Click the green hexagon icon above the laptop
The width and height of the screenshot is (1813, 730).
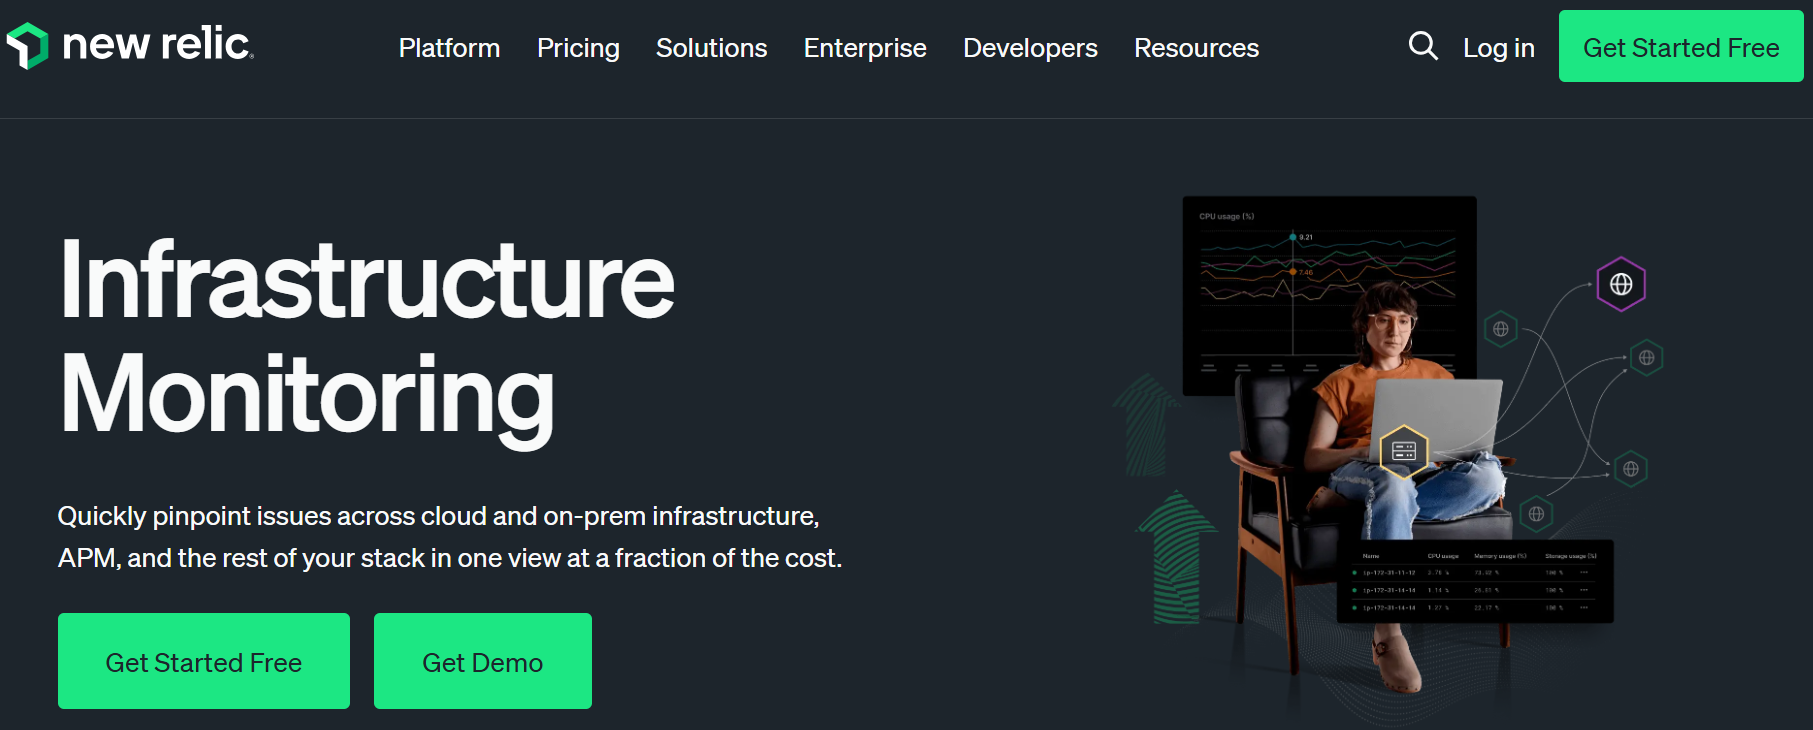click(1500, 330)
